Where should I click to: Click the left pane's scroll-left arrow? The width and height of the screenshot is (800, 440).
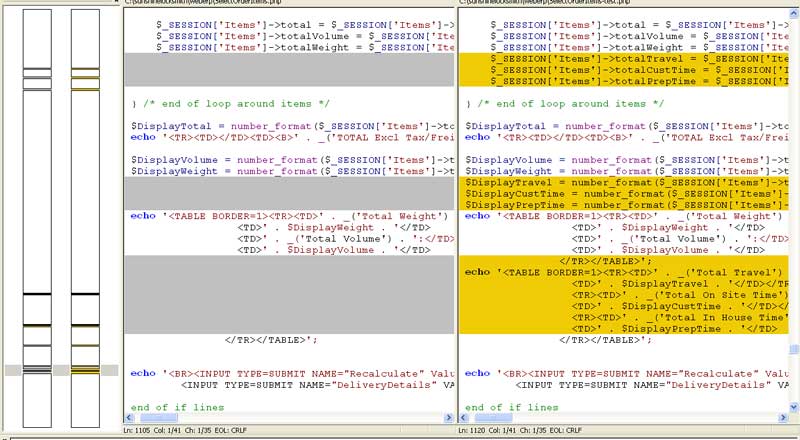point(129,418)
